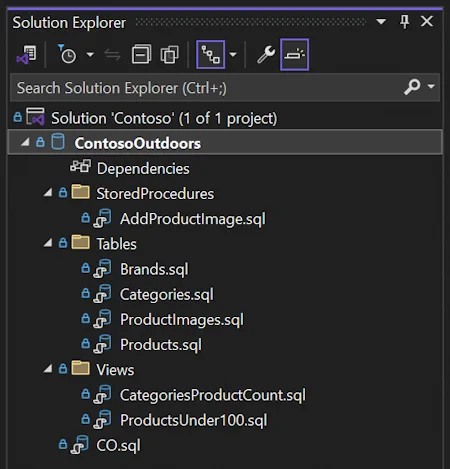Click the Solution 'Contoso' solution icon
Image resolution: width=450 pixels, height=469 pixels.
pyautogui.click(x=35, y=117)
